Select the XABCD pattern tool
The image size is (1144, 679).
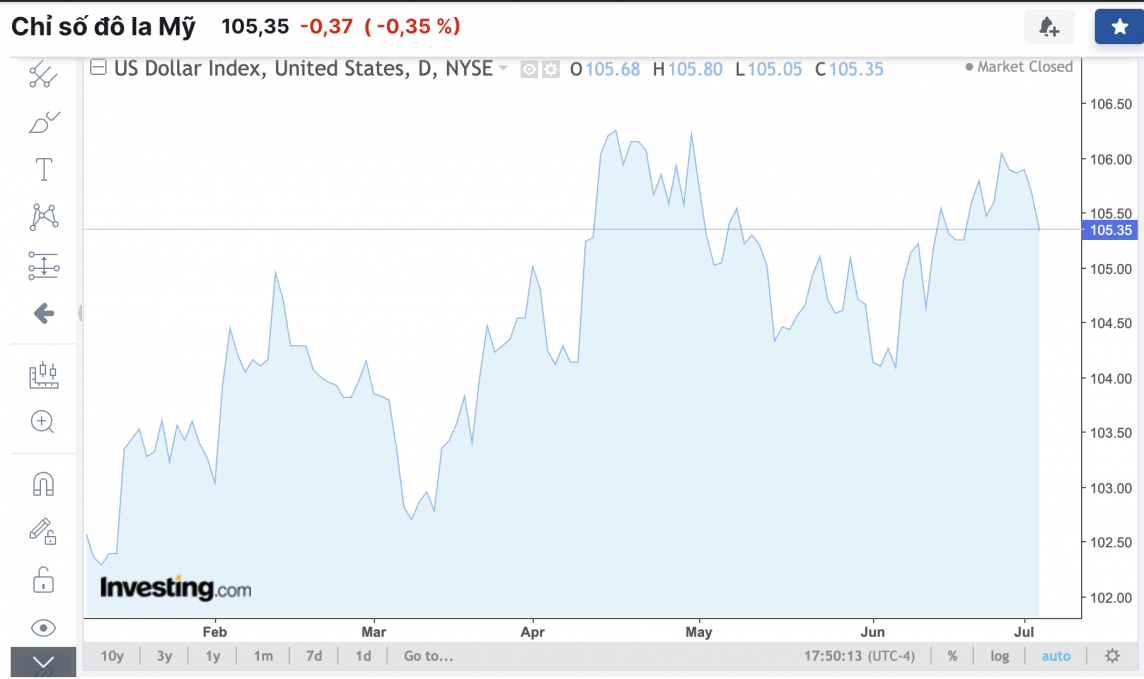[43, 216]
